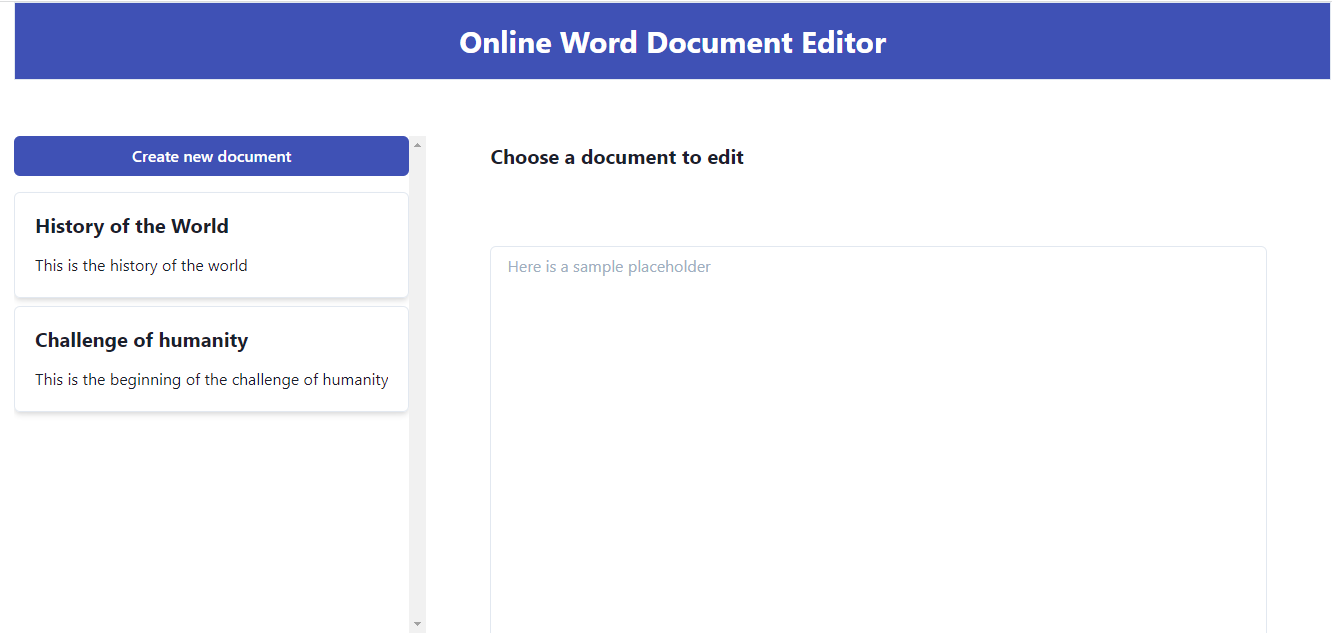Click the beginning of the challenge of humanity description
Screen dimensions: 1332x633
[211, 380]
